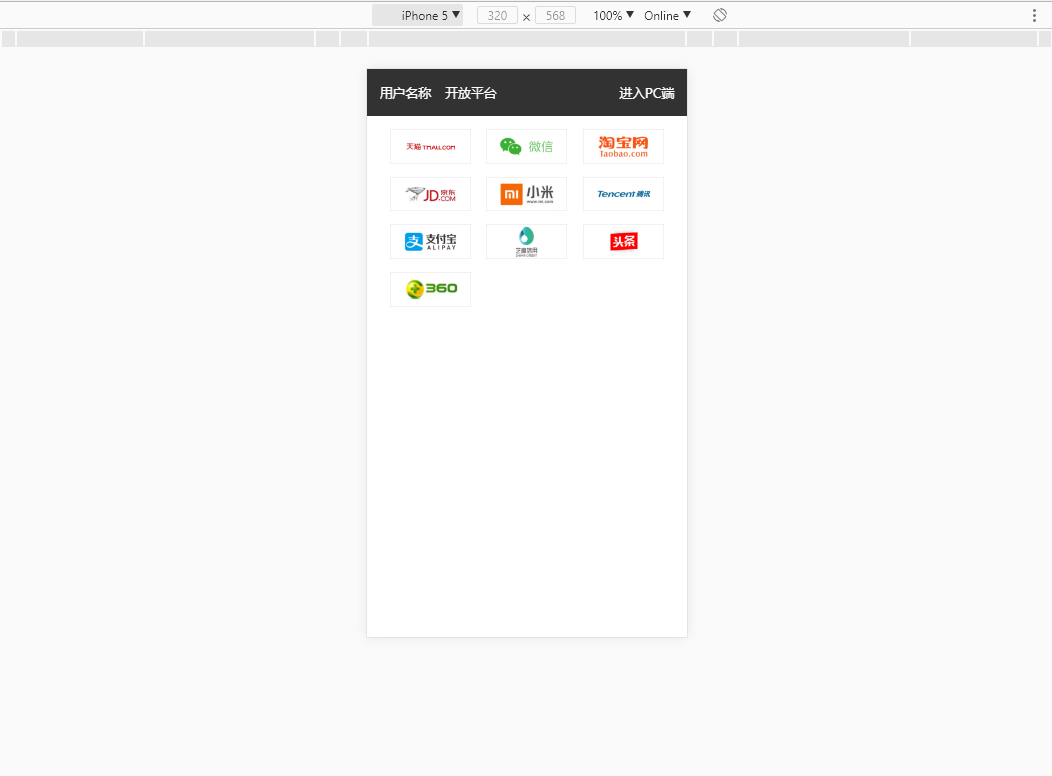Screen dimensions: 1052x776
Task: Select the 用户名称 nav item
Action: coord(405,93)
